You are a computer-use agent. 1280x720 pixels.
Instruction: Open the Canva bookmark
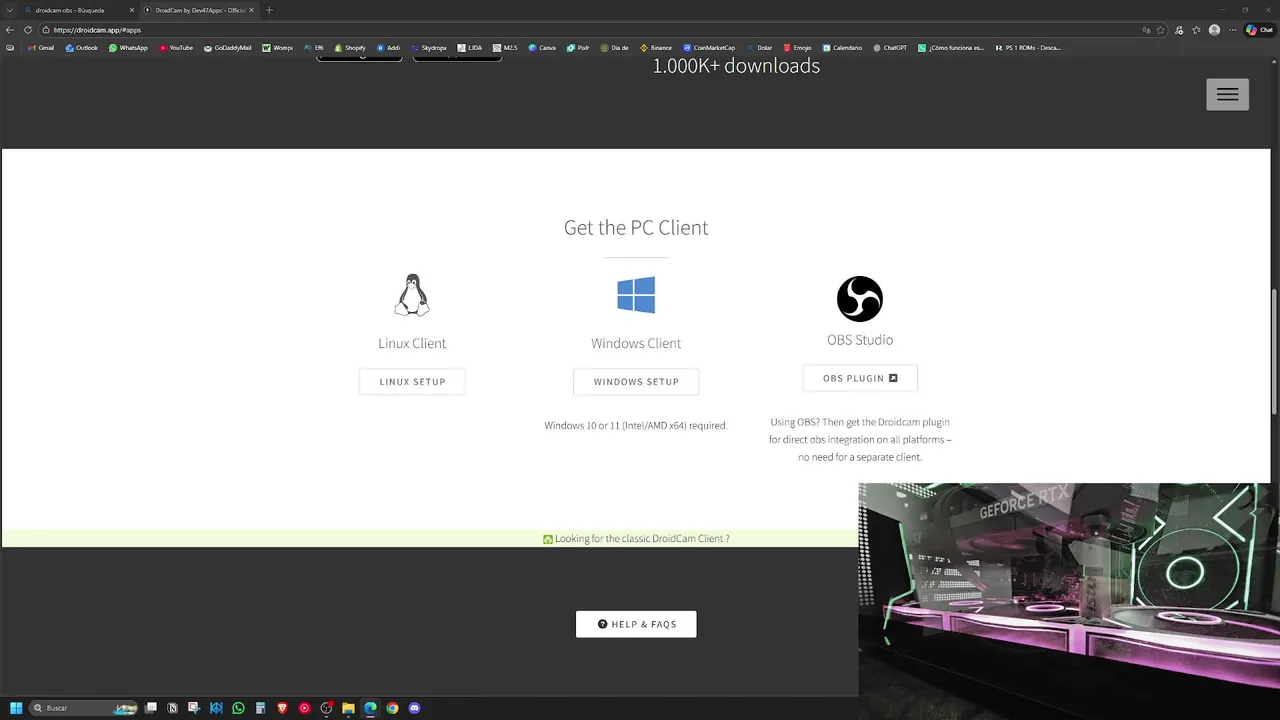coord(542,48)
